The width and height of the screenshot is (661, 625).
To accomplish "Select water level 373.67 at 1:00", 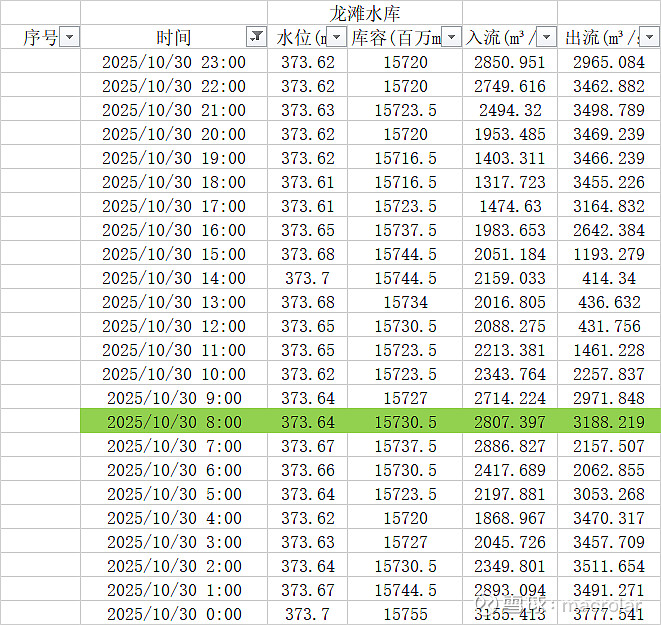I will coord(307,590).
